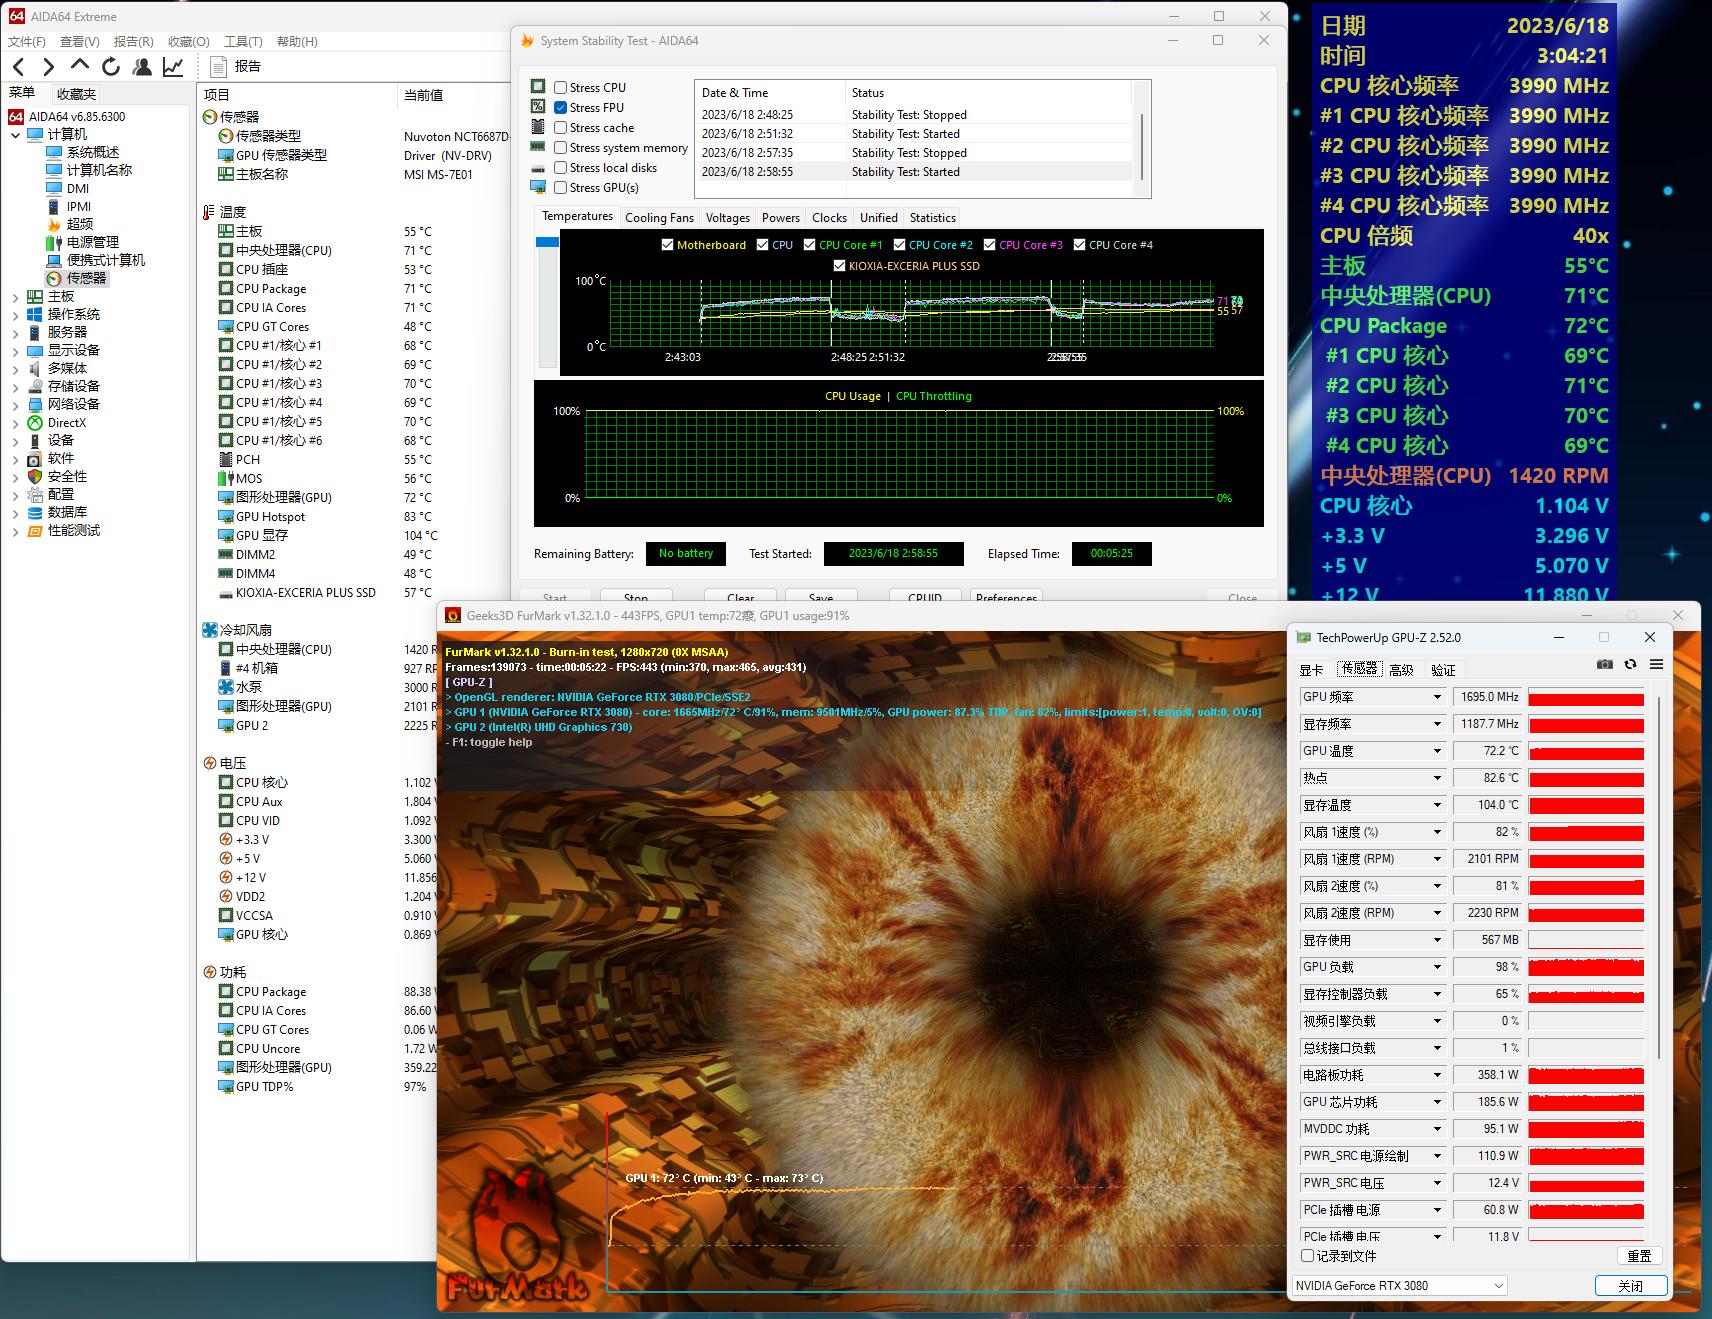Click the 重置 button in GPU-Z
The height and width of the screenshot is (1319, 1712).
coord(1639,1256)
